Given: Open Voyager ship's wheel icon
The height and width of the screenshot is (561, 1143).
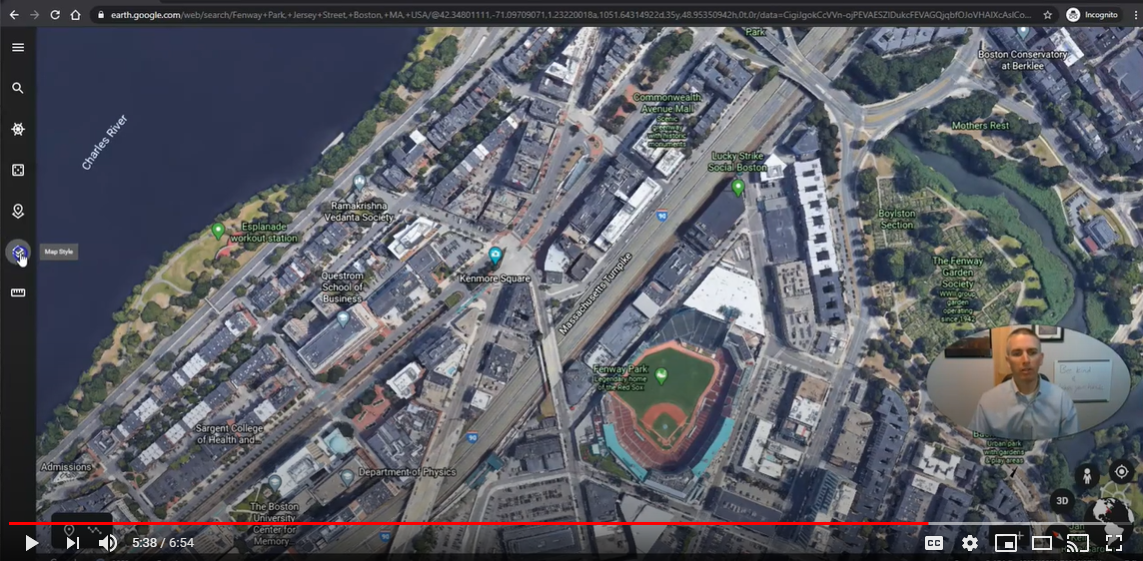Looking at the screenshot, I should [x=18, y=129].
